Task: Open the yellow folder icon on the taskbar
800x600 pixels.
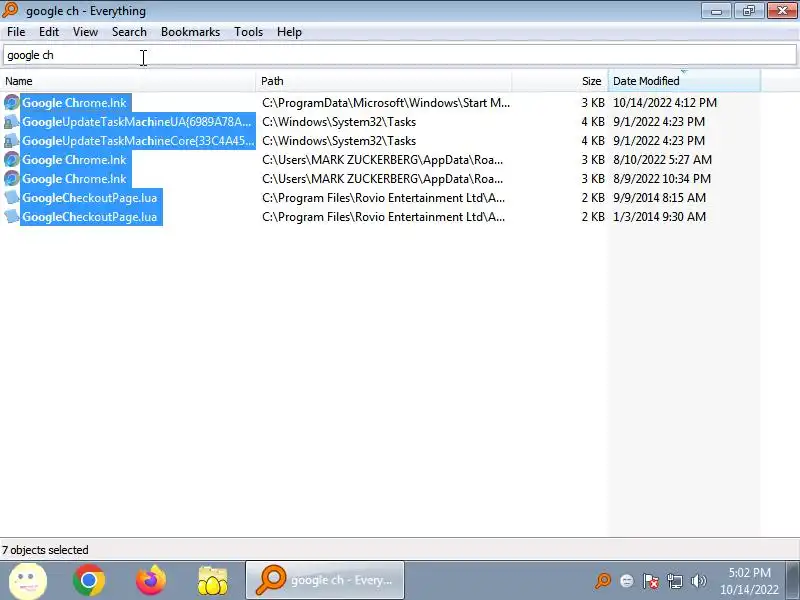Action: tap(213, 581)
